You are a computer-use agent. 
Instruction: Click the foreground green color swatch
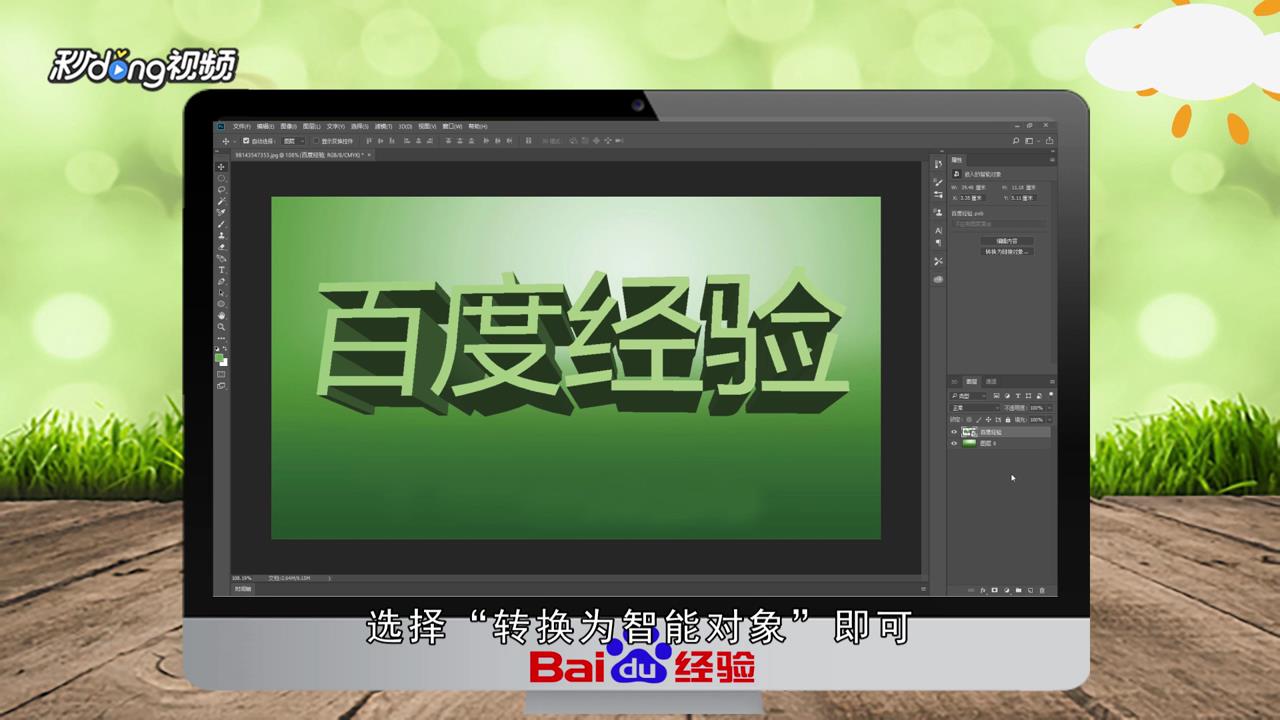[x=218, y=357]
